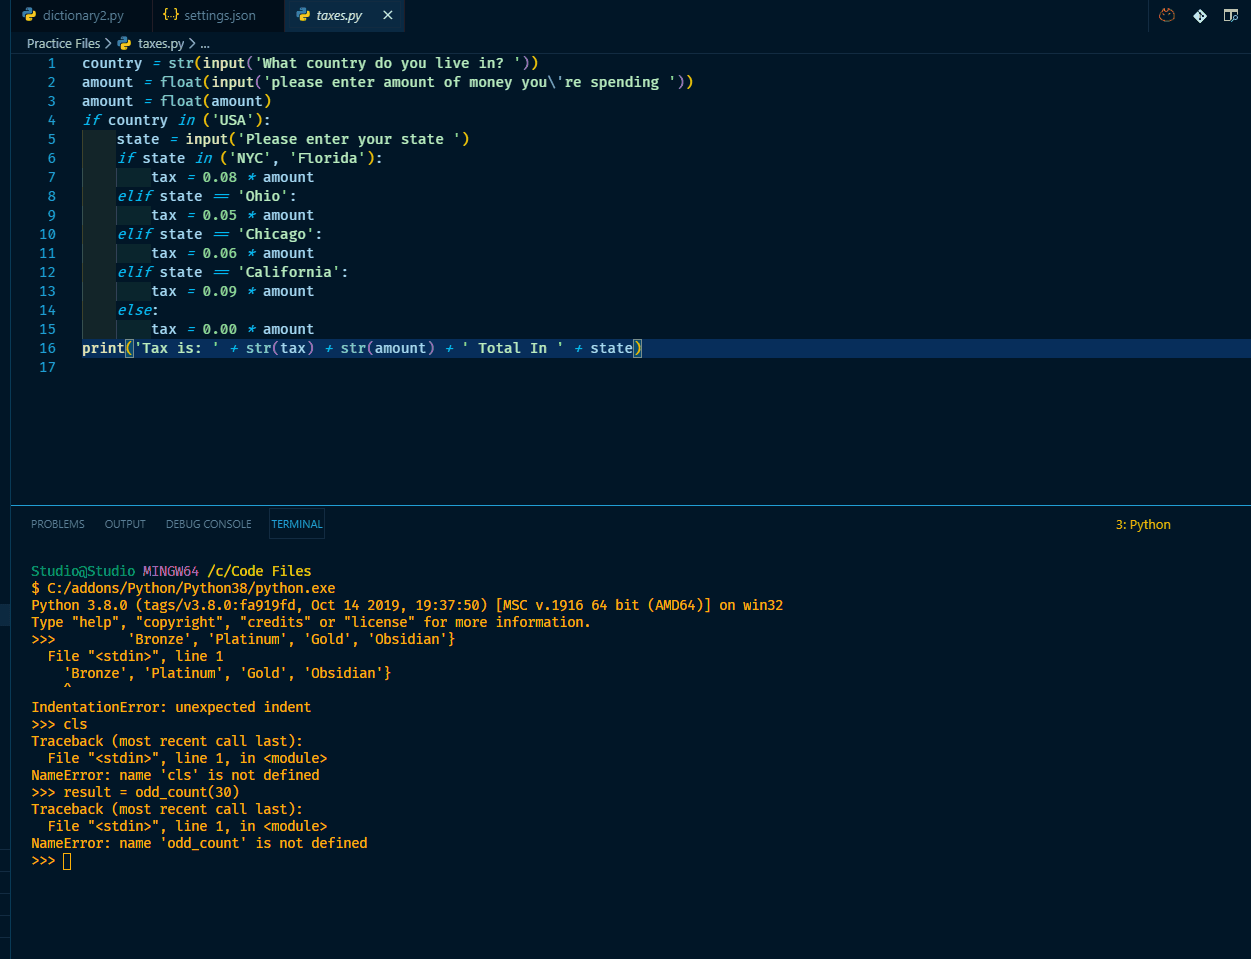Select the TERMINAL panel tab
The width and height of the screenshot is (1251, 959).
tap(296, 523)
